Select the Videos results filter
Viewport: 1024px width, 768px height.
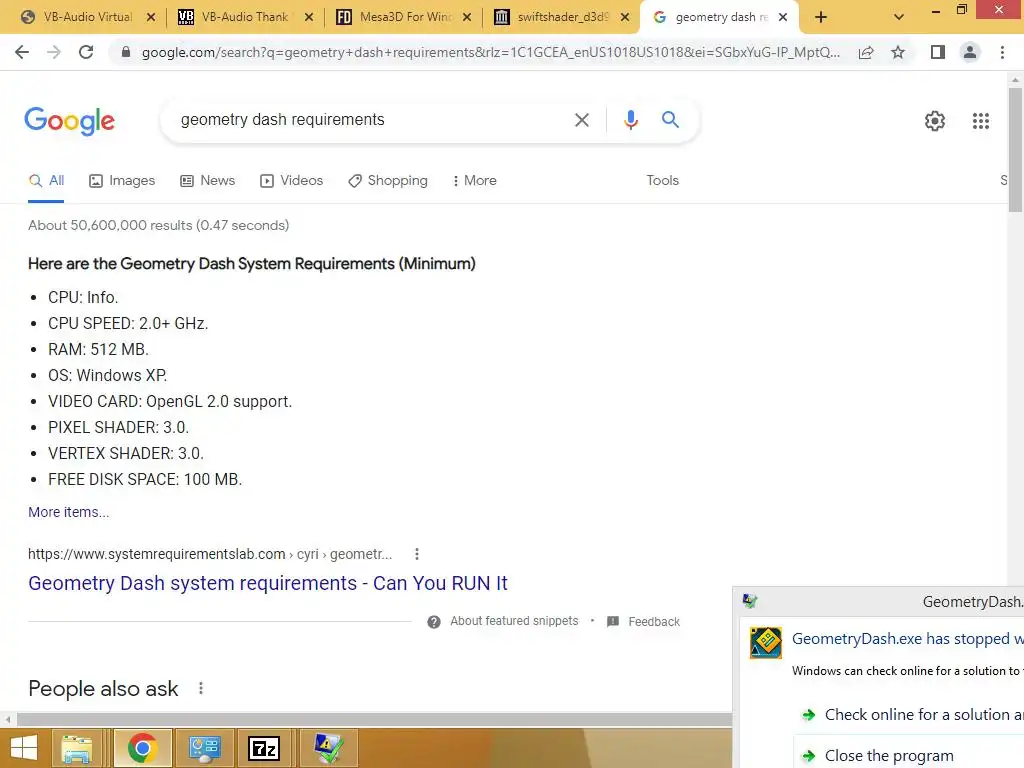pyautogui.click(x=291, y=181)
